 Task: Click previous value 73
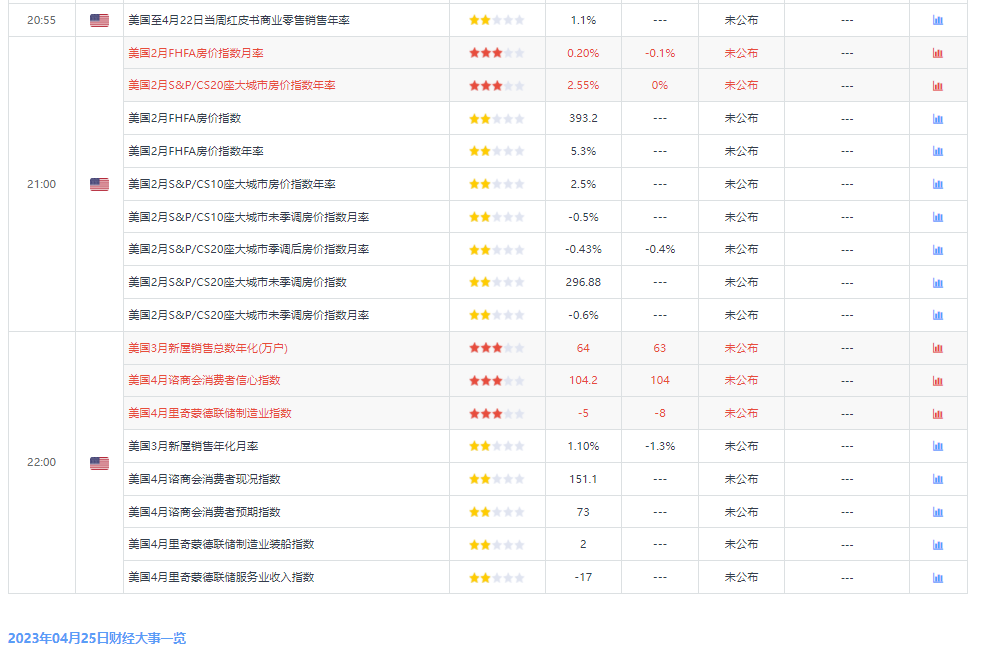point(583,512)
